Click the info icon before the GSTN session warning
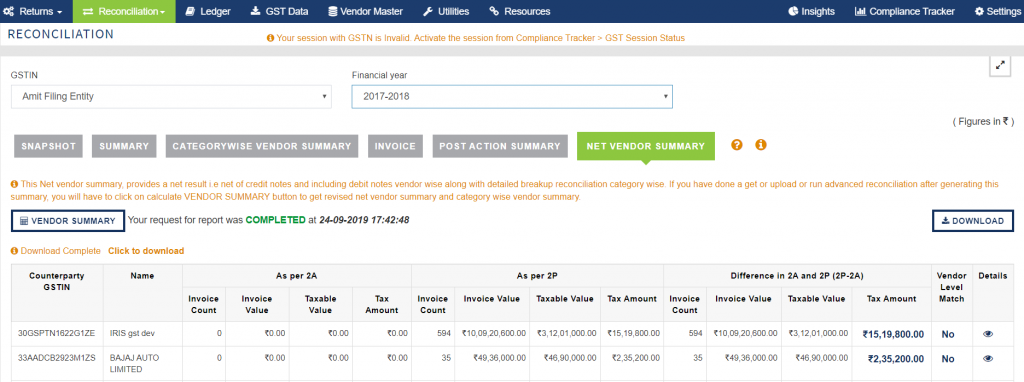The image size is (1024, 382). (x=270, y=39)
